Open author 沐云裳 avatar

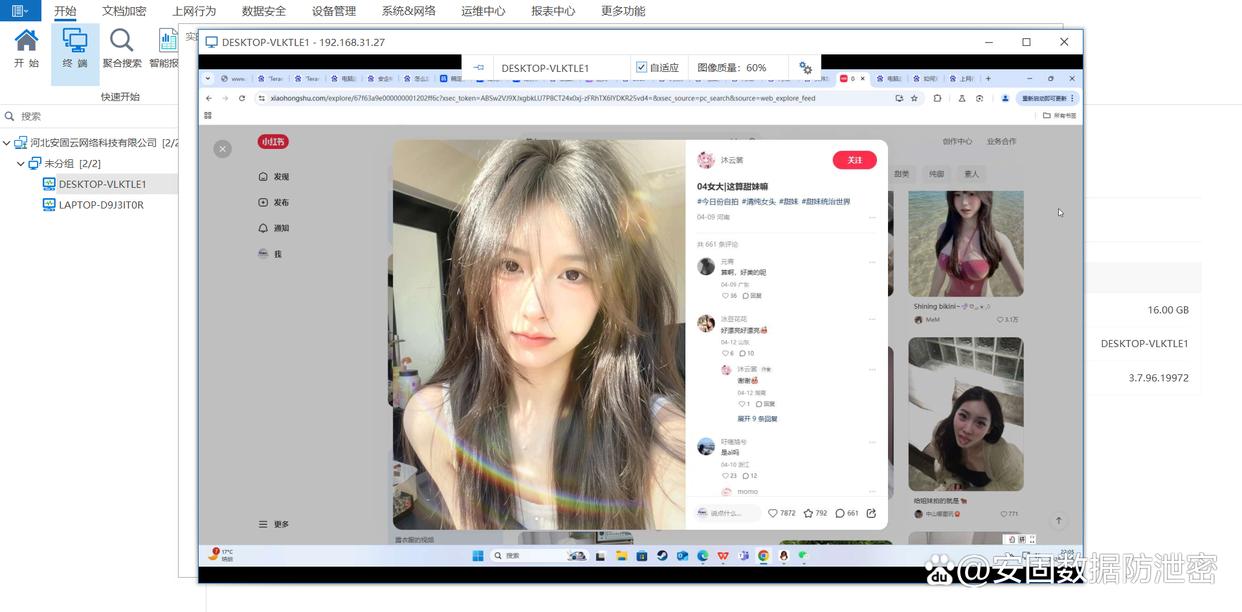click(706, 160)
